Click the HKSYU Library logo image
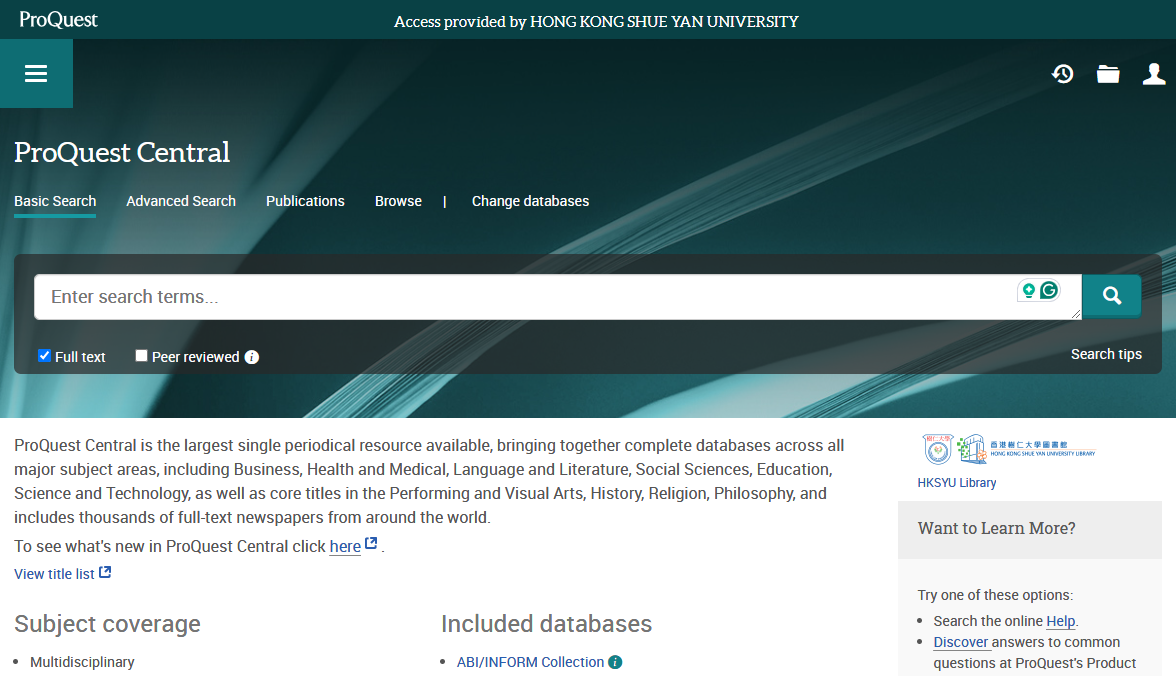 1008,449
